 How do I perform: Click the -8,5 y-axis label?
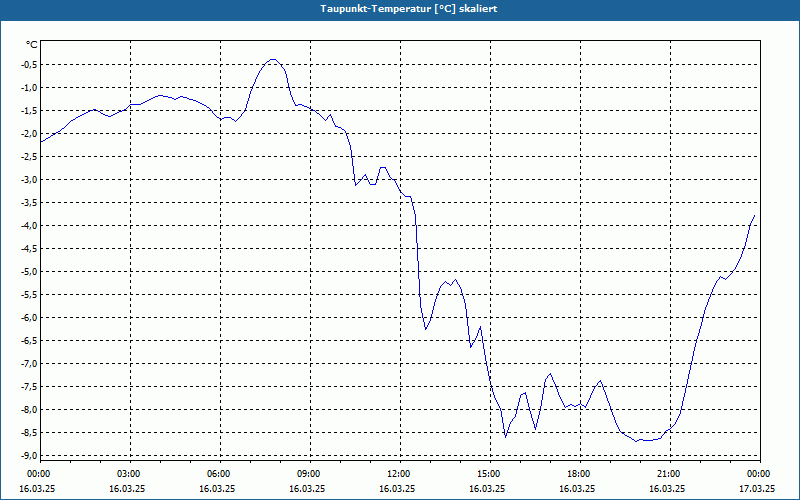pos(29,433)
